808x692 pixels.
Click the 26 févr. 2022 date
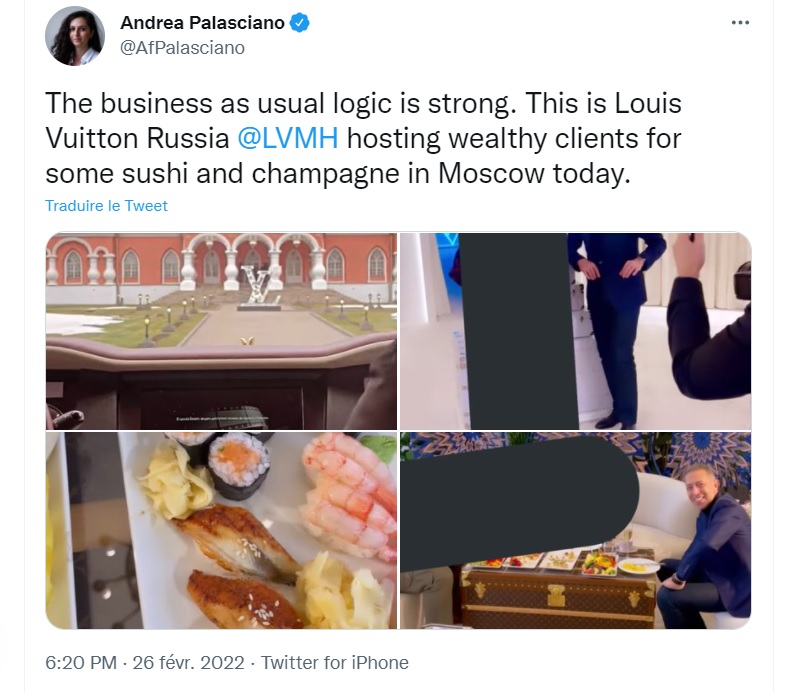(x=188, y=663)
